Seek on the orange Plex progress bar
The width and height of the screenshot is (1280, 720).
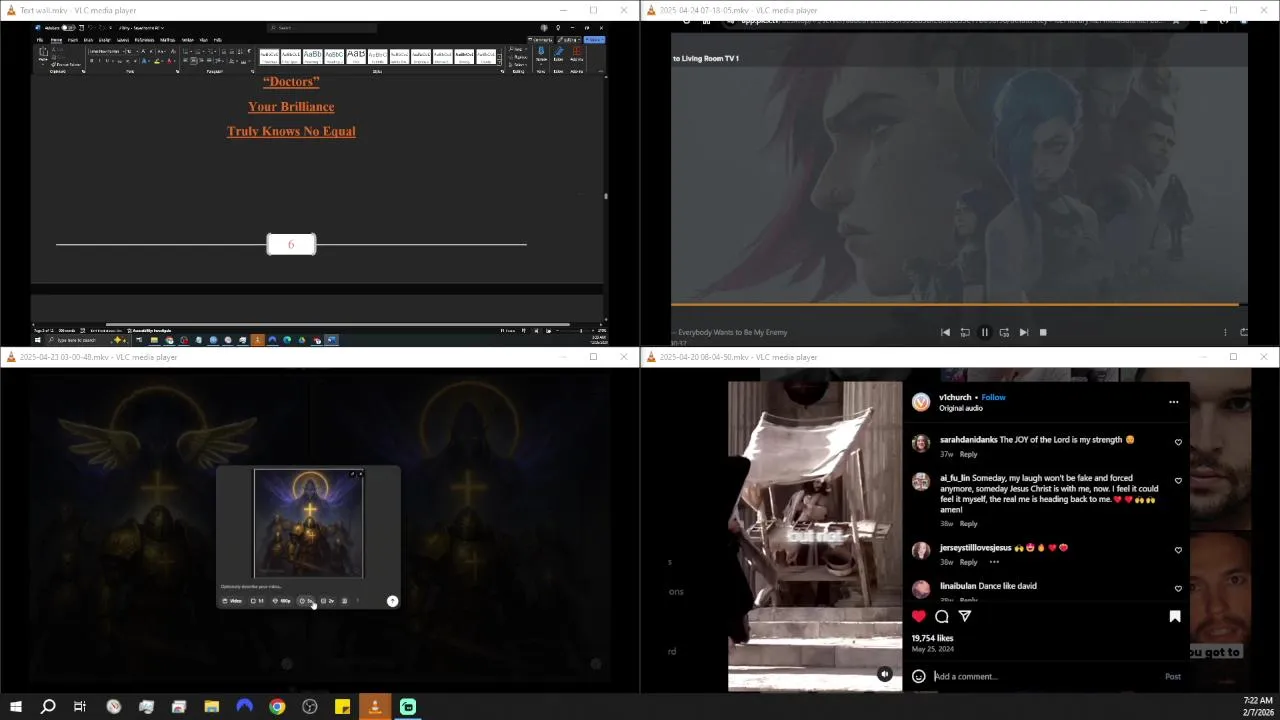pos(958,304)
